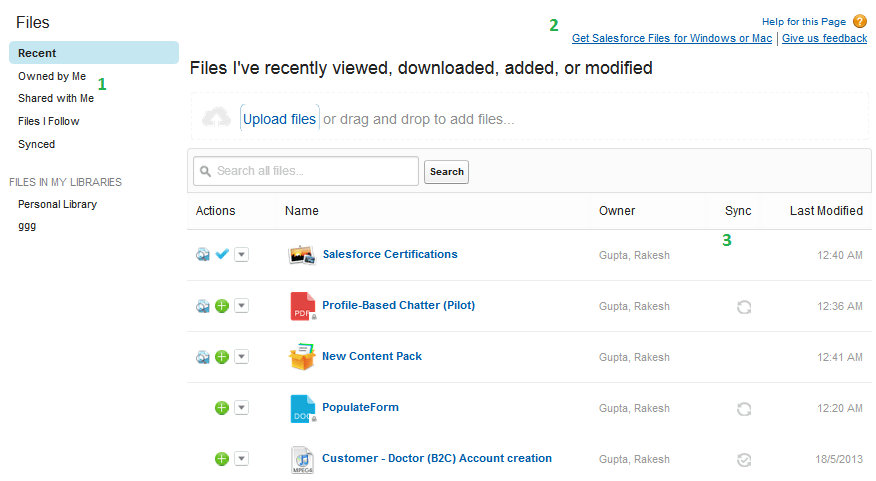Screen dimensions: 876x481
Task: Click the cloud upload icon
Action: (216, 118)
